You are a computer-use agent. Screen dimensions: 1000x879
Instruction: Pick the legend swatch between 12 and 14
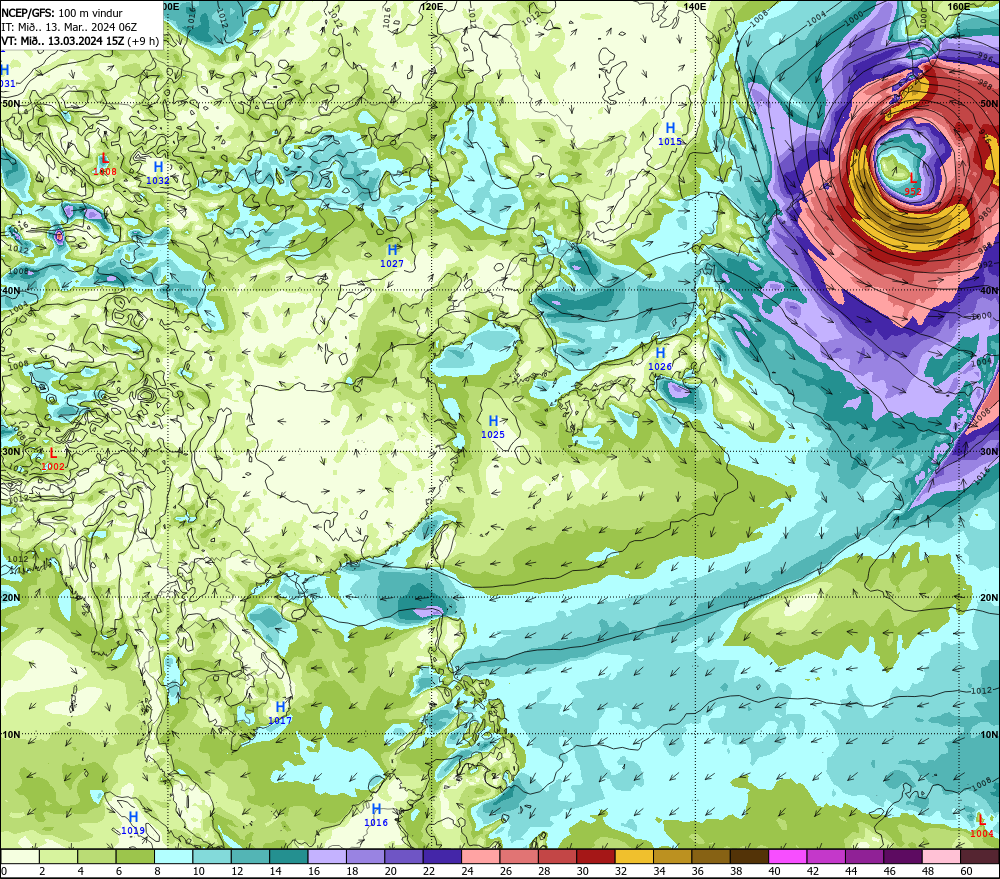point(251,856)
